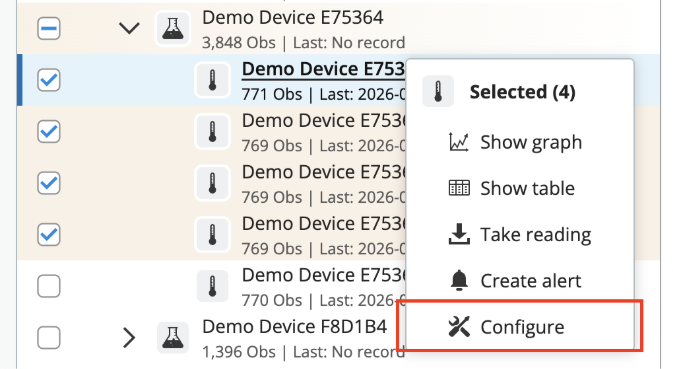Click the flask icon for Demo Device E75364
Viewport: 673px width, 369px height.
pyautogui.click(x=173, y=28)
